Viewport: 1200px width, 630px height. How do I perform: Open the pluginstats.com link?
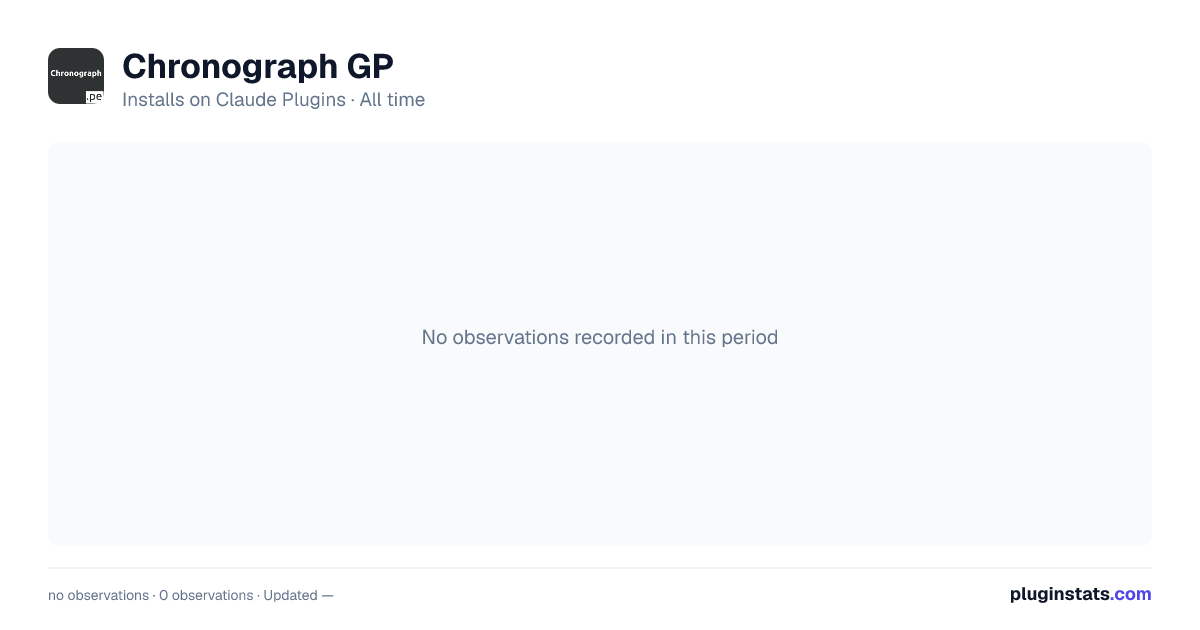(x=1081, y=594)
